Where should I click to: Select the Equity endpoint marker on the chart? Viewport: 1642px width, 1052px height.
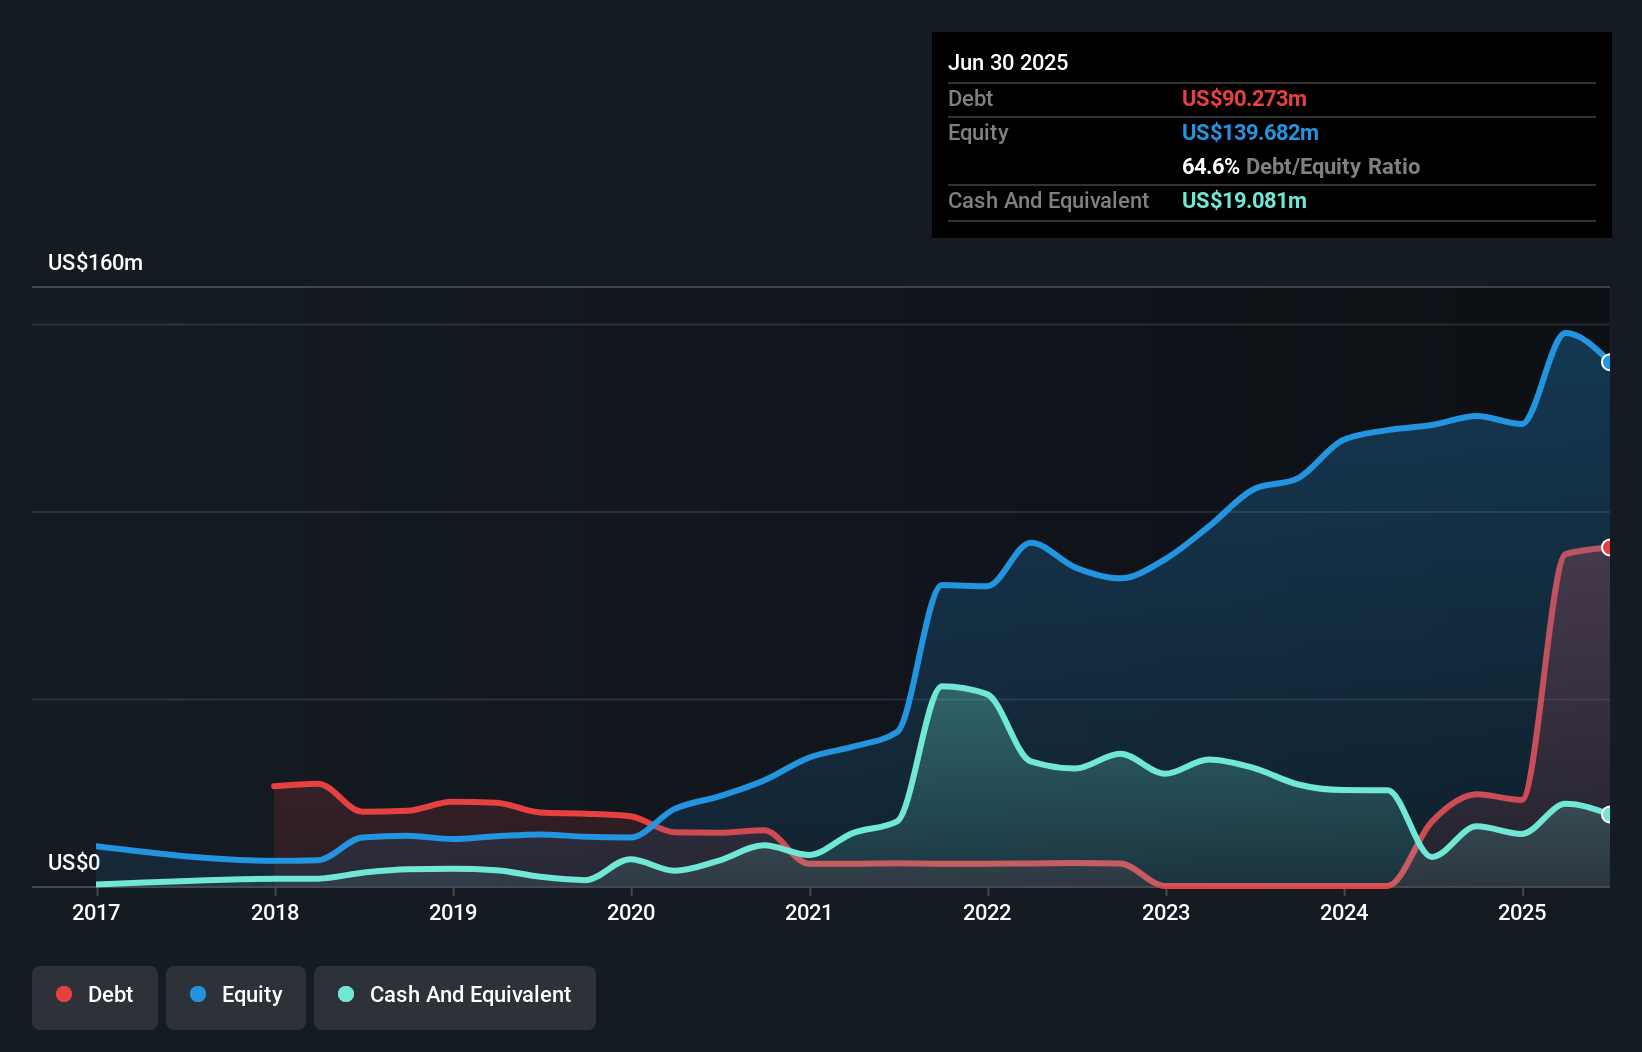pyautogui.click(x=1608, y=362)
